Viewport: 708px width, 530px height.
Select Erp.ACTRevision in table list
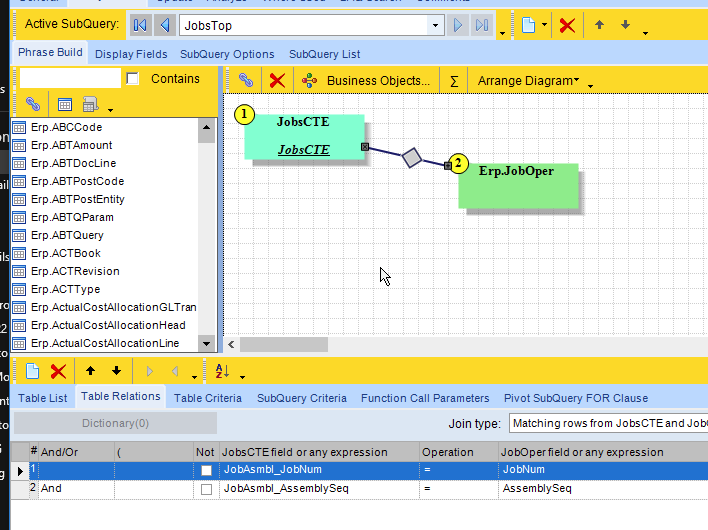[x=75, y=271]
